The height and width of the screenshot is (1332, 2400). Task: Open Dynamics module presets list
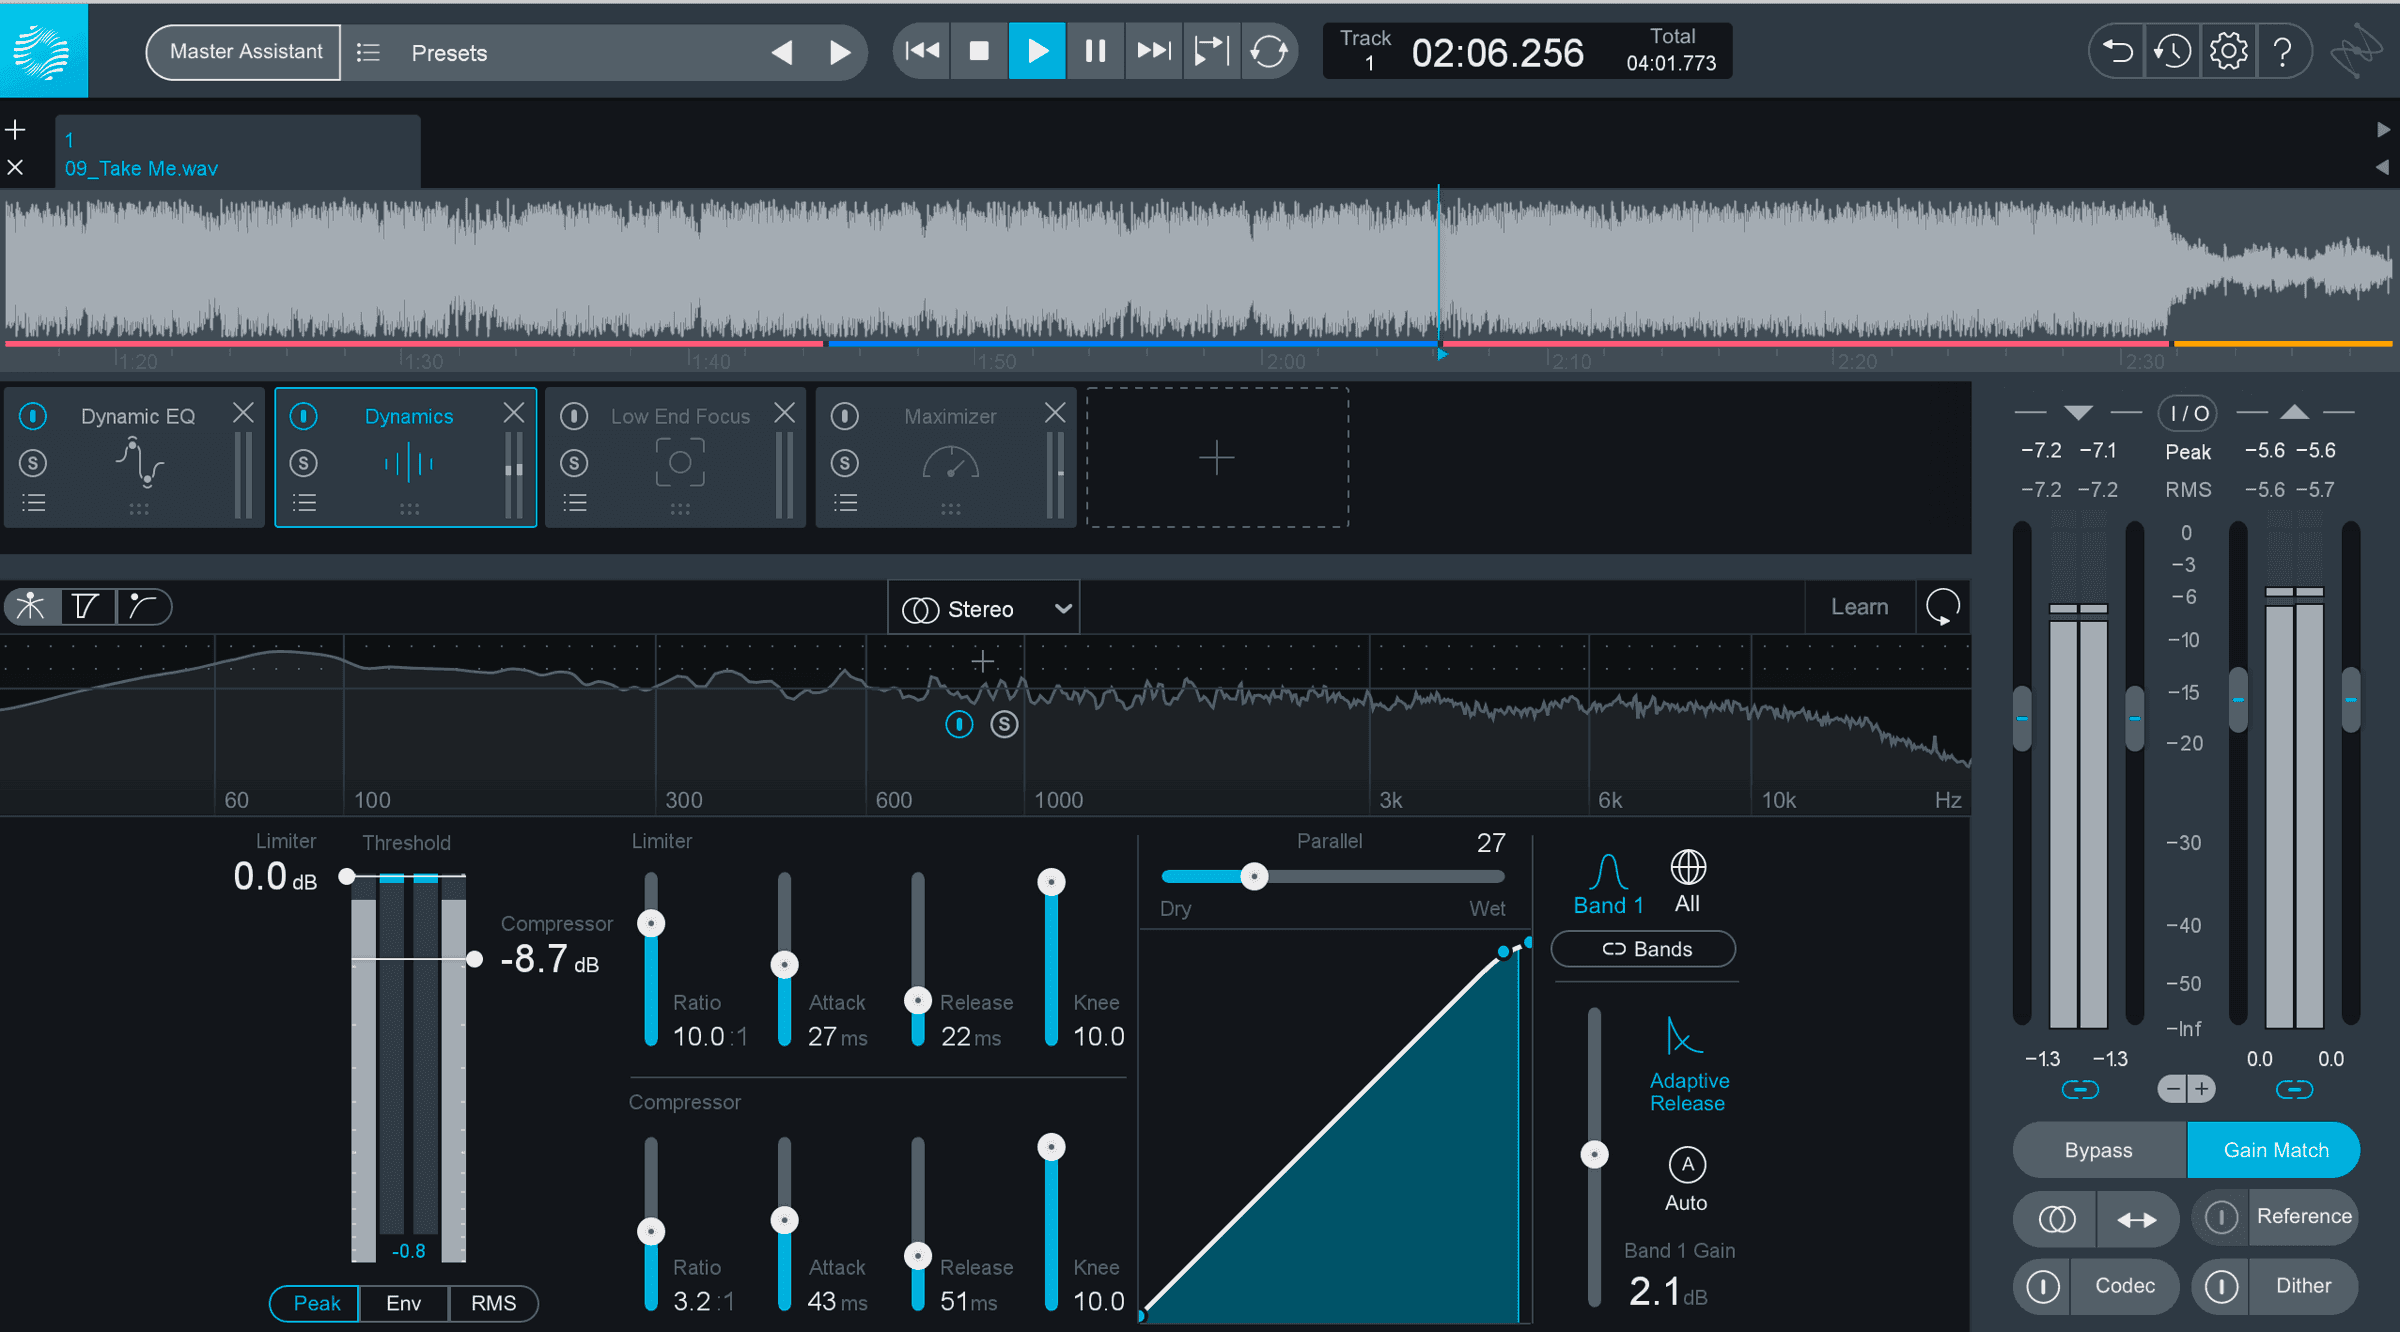coord(304,503)
